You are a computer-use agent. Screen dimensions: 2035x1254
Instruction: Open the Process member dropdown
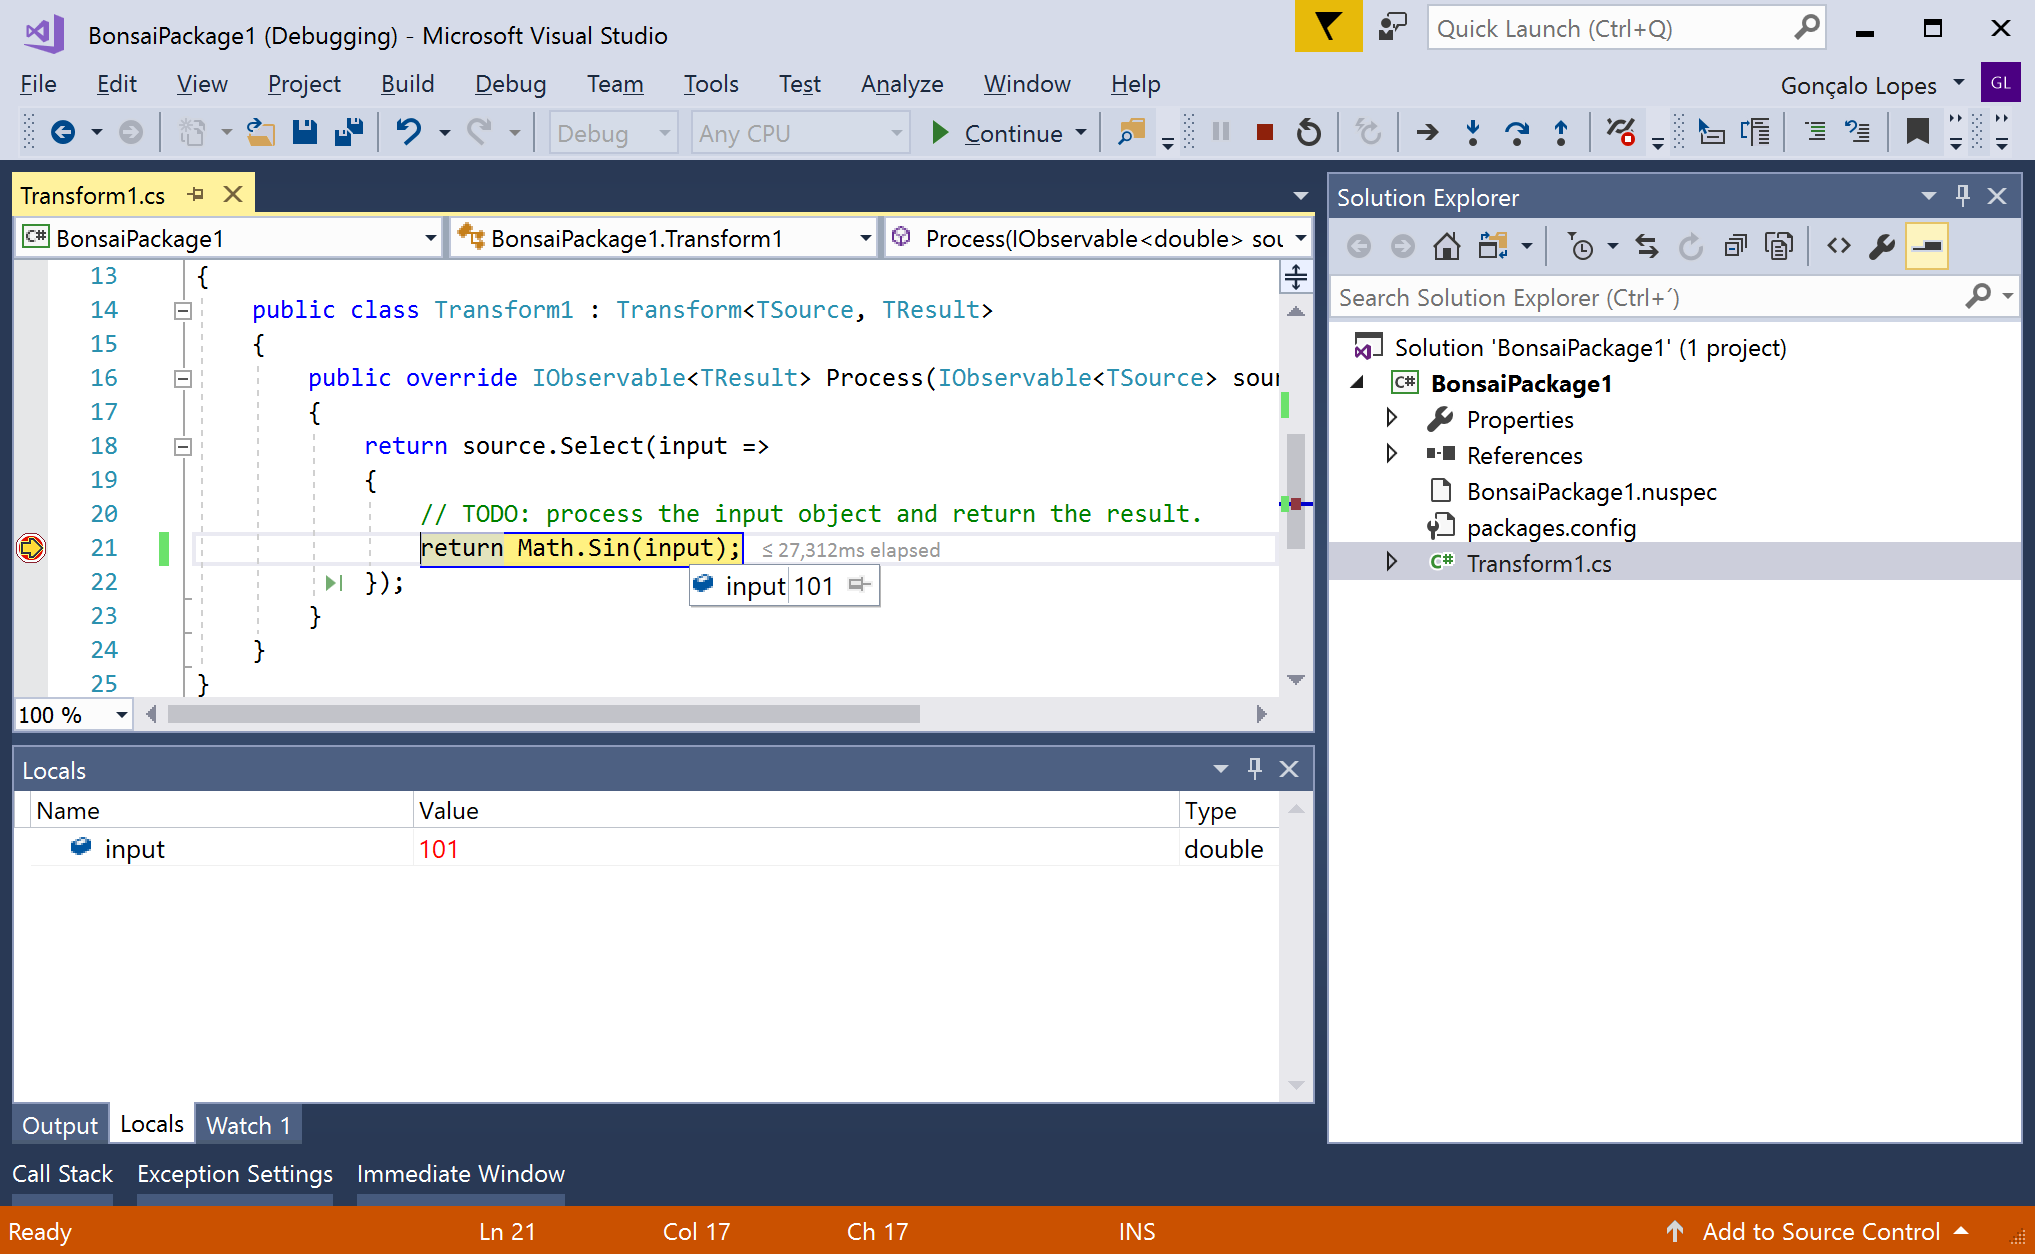[x=1098, y=238]
